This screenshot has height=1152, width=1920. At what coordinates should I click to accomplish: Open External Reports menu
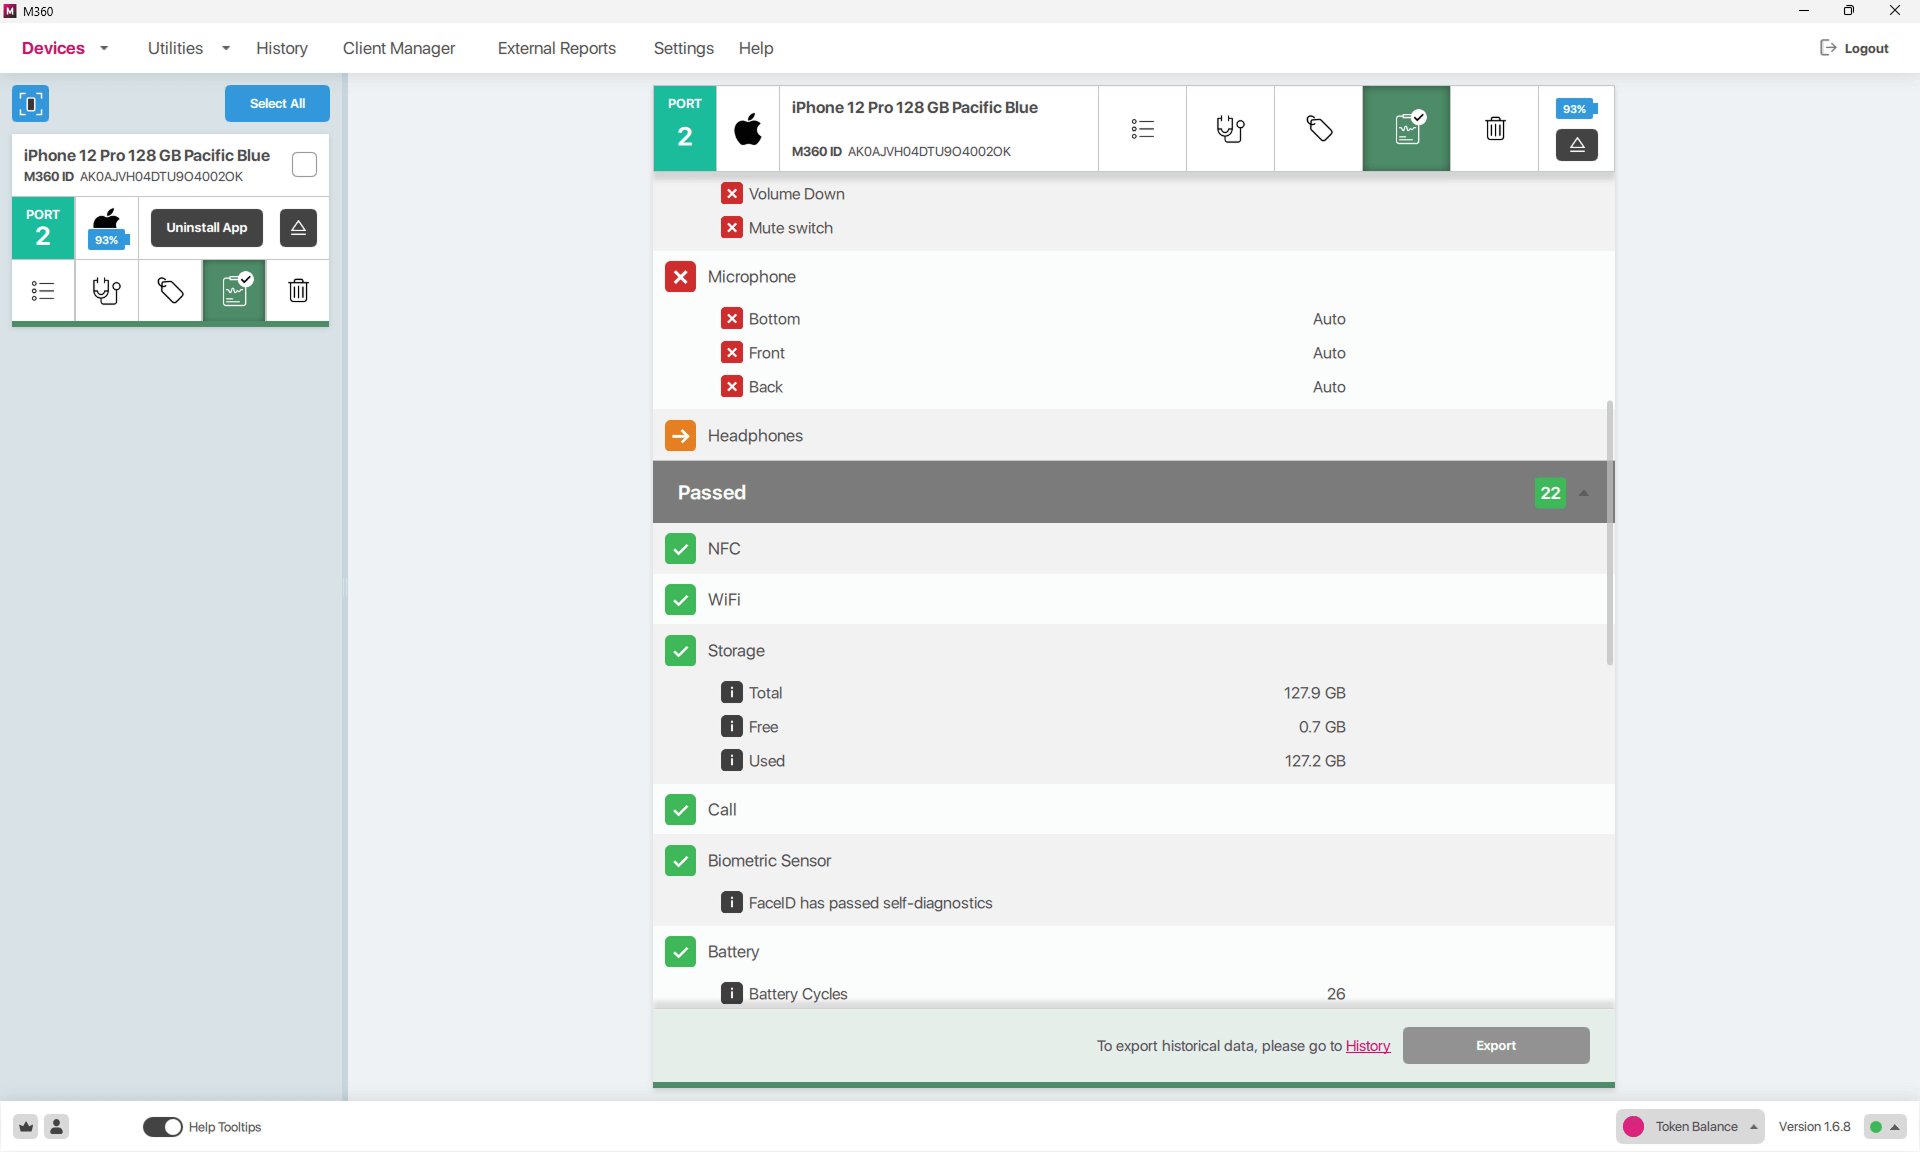(x=557, y=48)
